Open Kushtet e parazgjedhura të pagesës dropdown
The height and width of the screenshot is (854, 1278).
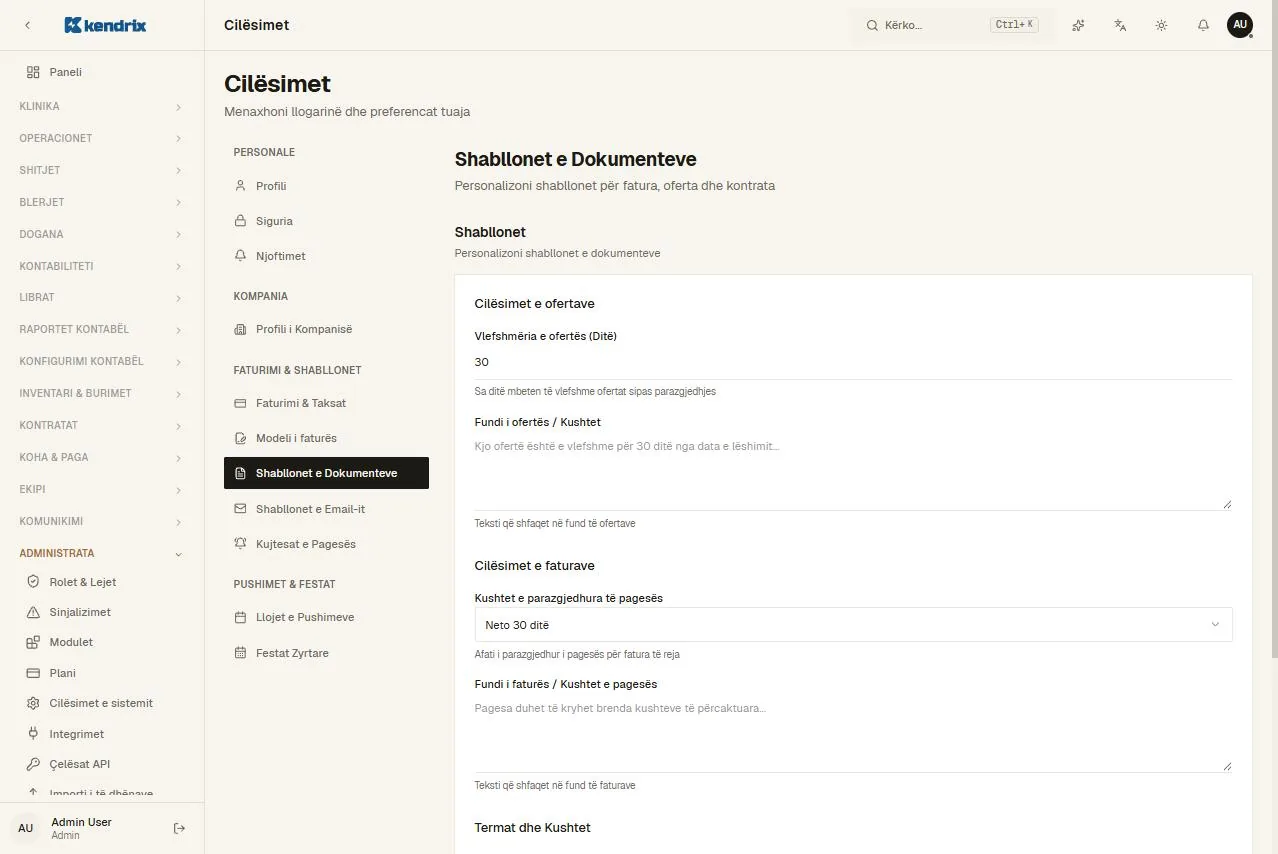(853, 625)
